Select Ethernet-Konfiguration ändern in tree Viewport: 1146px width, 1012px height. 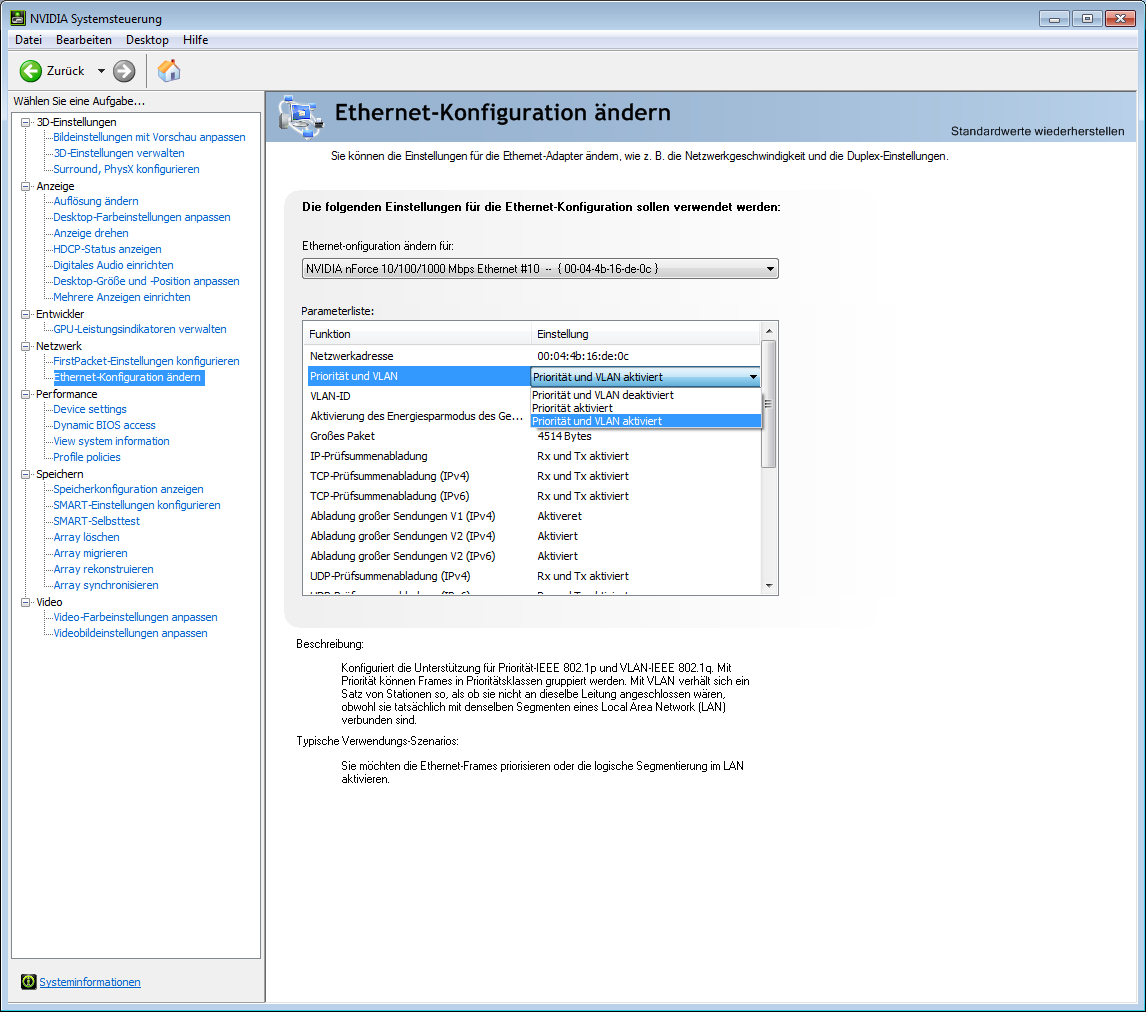[x=127, y=377]
